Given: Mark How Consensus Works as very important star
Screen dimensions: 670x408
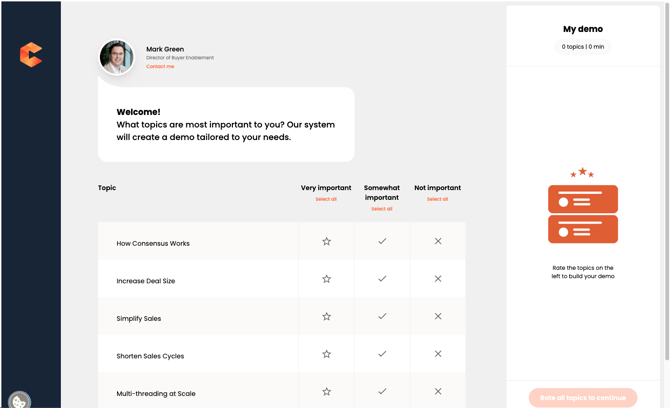Looking at the screenshot, I should point(326,242).
